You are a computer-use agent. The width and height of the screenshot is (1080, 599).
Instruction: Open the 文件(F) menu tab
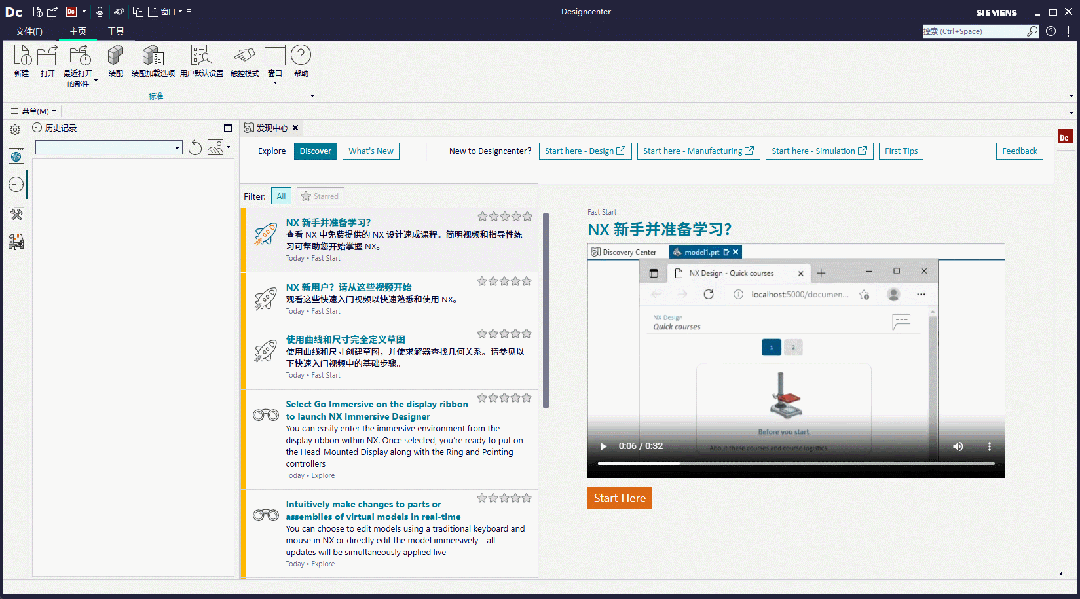[30, 31]
